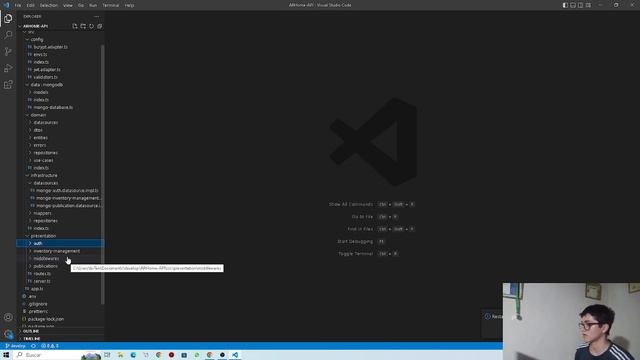Click the explorer vertical scrollbar

102,174
